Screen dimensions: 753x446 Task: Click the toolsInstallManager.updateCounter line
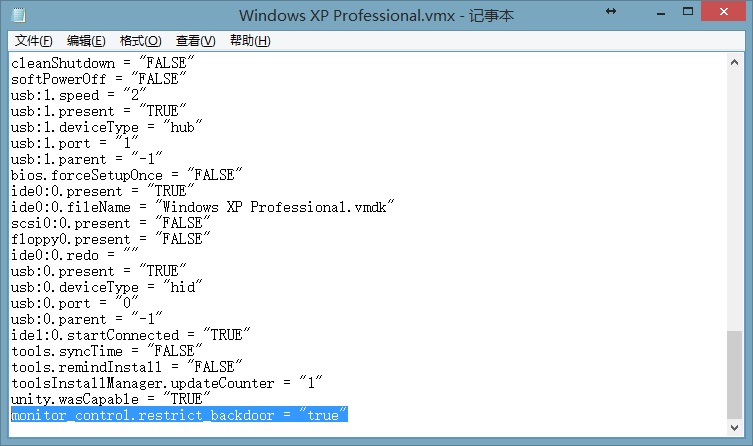166,383
